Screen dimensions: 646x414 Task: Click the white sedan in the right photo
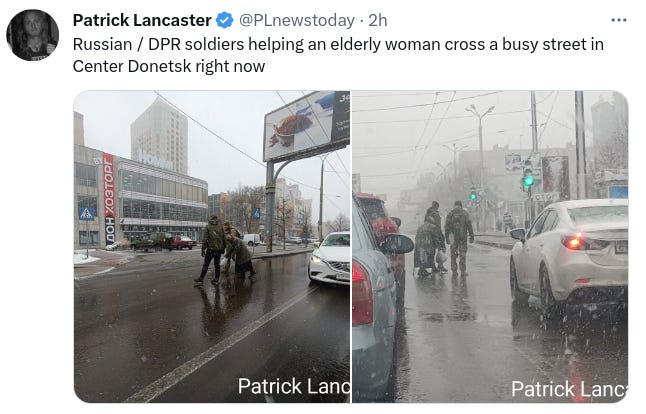tap(569, 255)
